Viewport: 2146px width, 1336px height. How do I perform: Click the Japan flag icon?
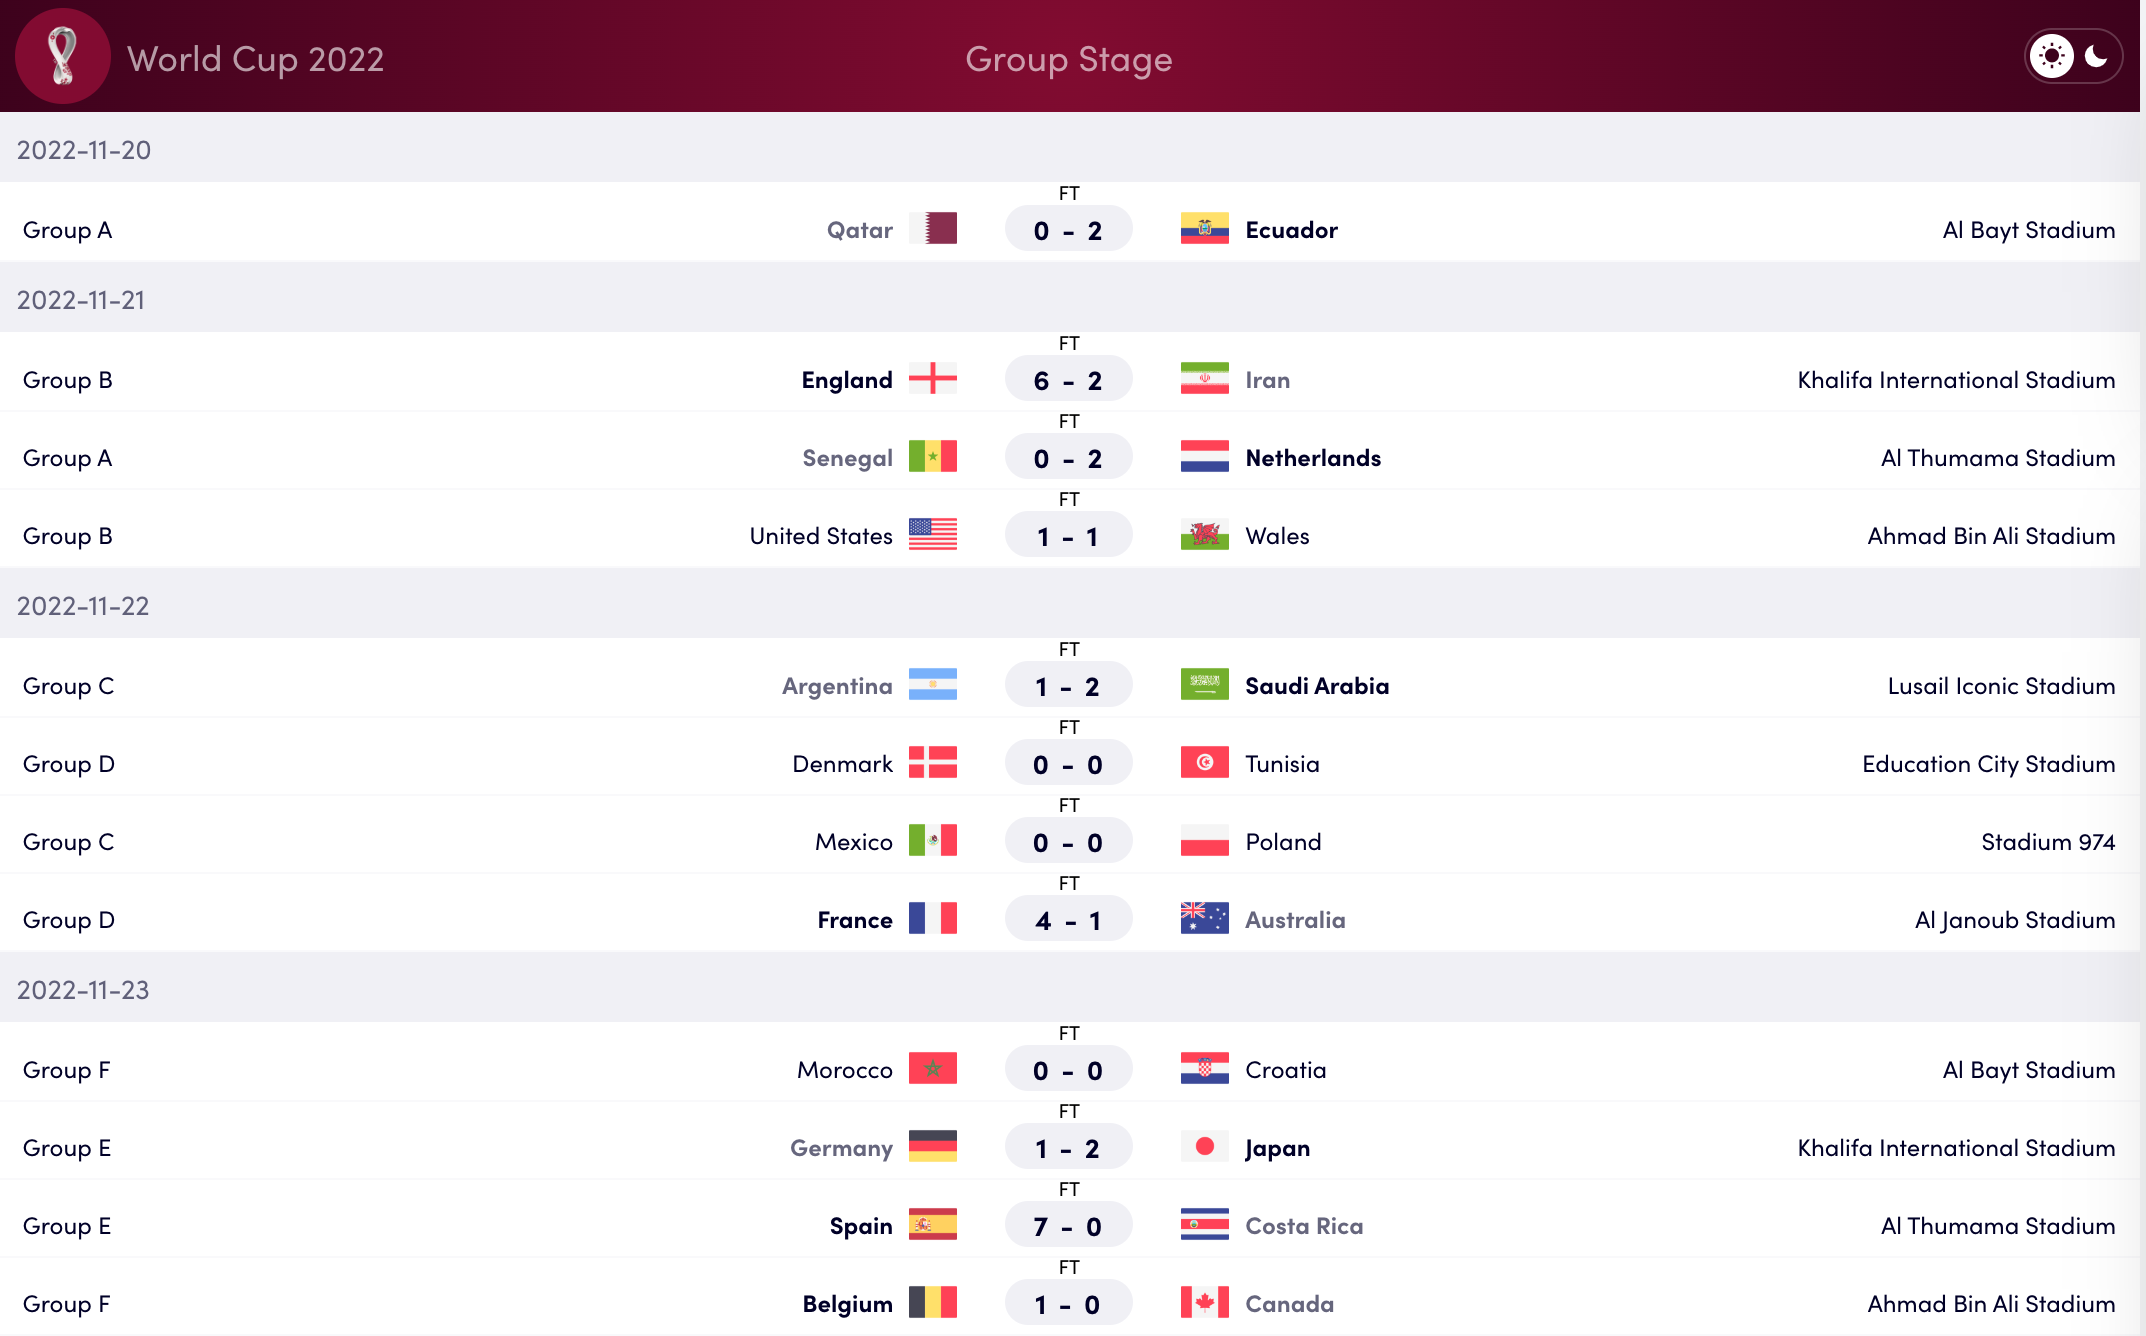(1204, 1147)
